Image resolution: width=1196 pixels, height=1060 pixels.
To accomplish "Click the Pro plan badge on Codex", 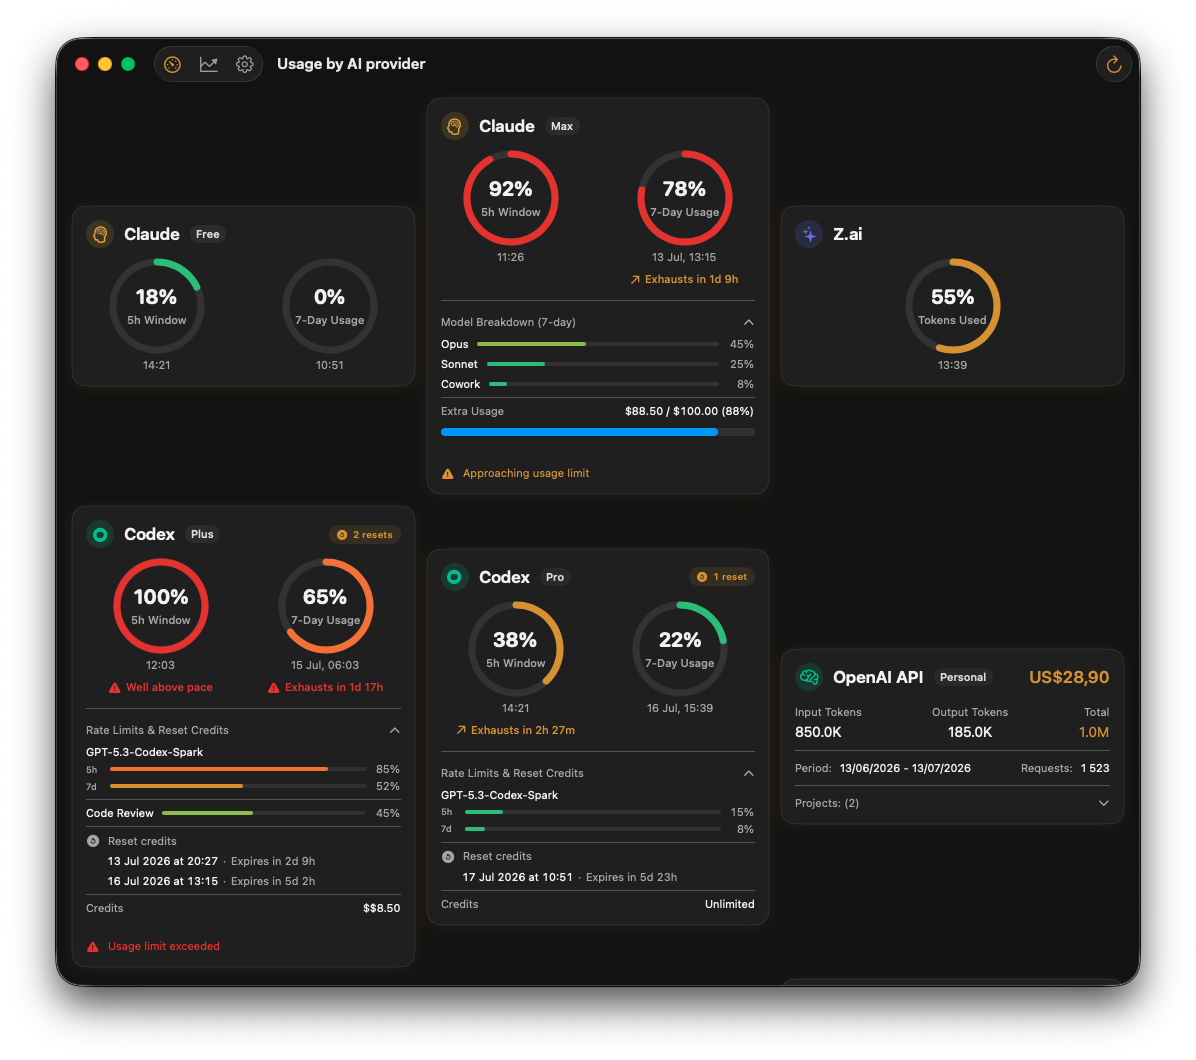I will (x=555, y=577).
